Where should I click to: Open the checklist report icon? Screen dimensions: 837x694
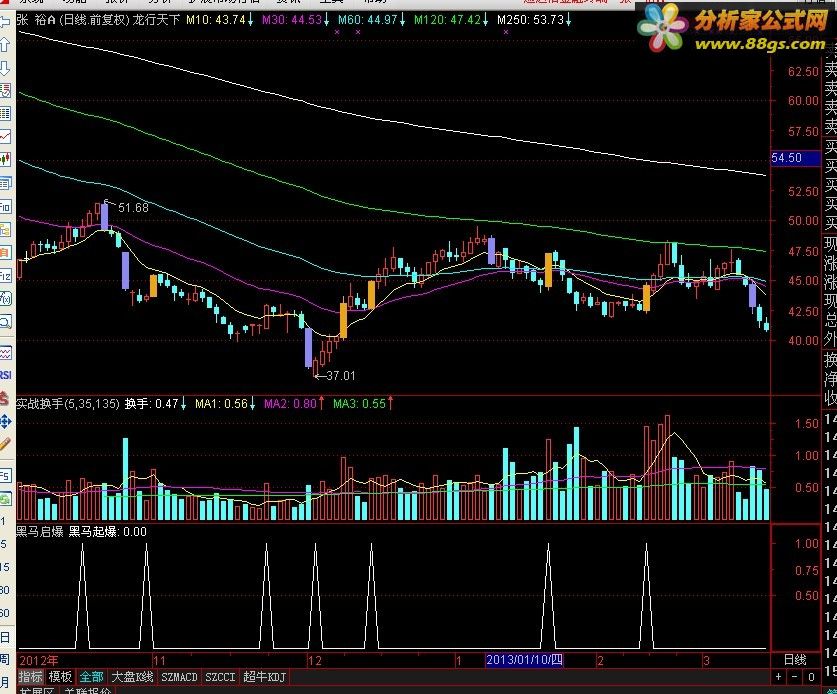(5, 90)
